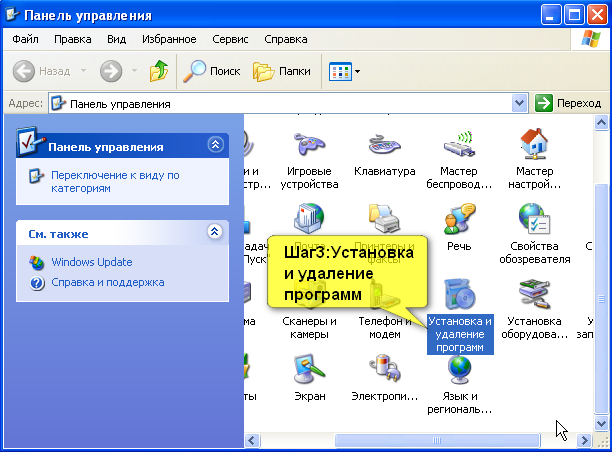Open the Экран display icon
This screenshot has height=452, width=612.
[x=309, y=369]
